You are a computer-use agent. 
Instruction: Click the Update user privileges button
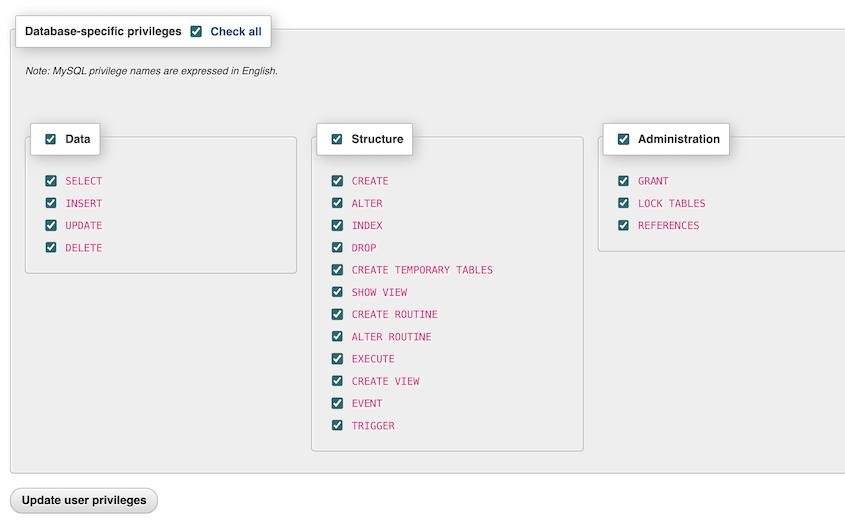tap(84, 501)
